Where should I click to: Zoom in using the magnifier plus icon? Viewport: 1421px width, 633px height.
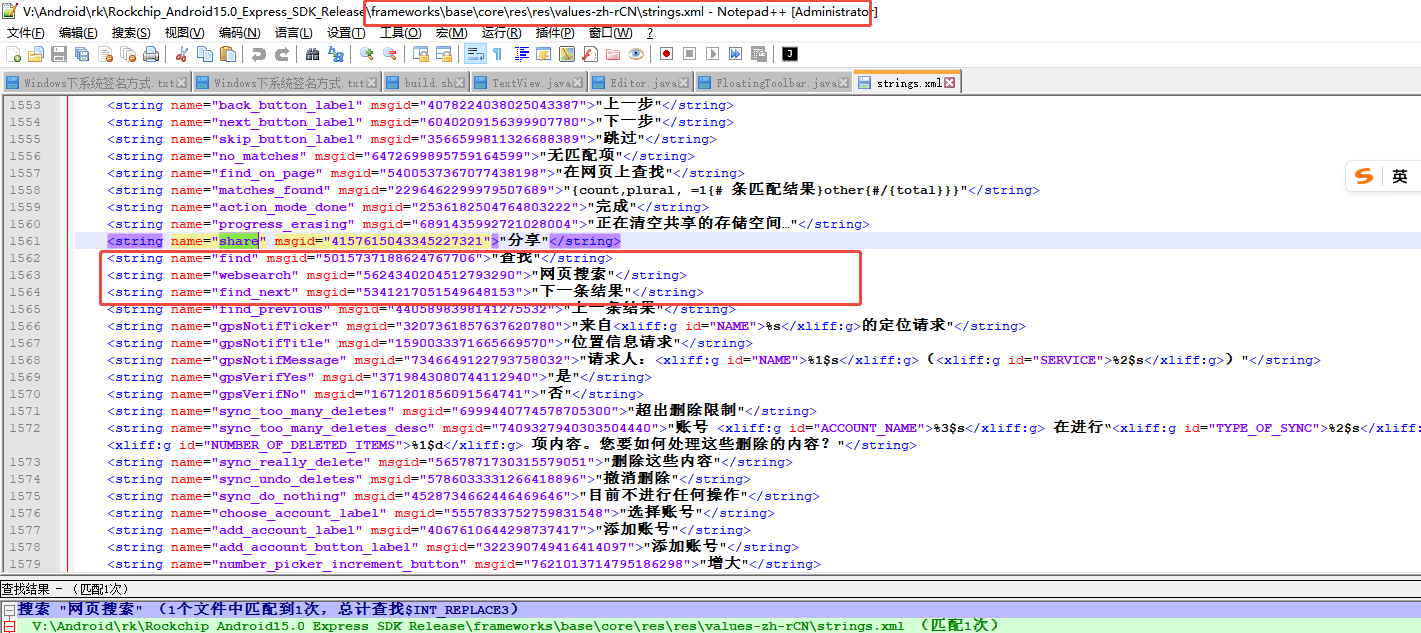(367, 53)
